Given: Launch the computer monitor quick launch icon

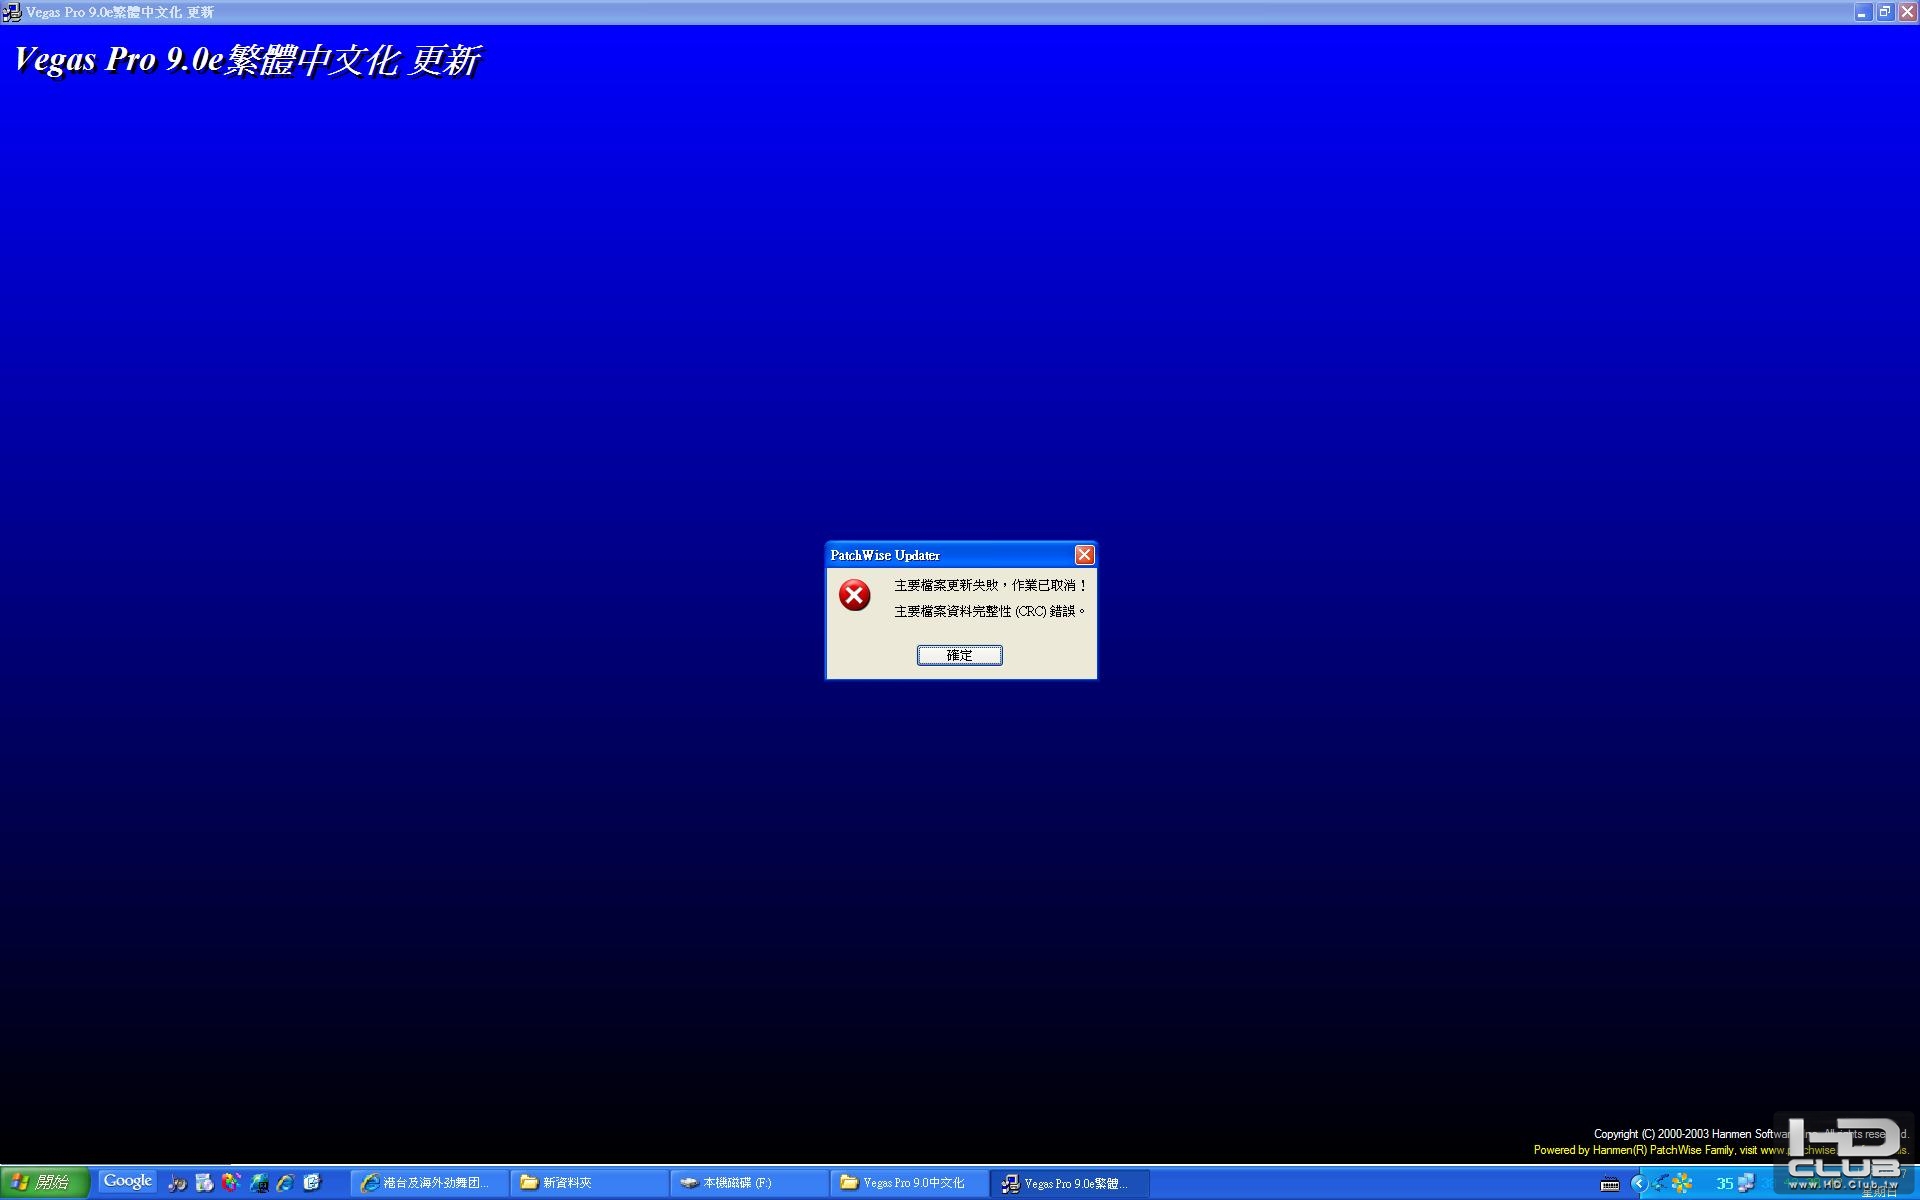Looking at the screenshot, I should click(x=258, y=1183).
